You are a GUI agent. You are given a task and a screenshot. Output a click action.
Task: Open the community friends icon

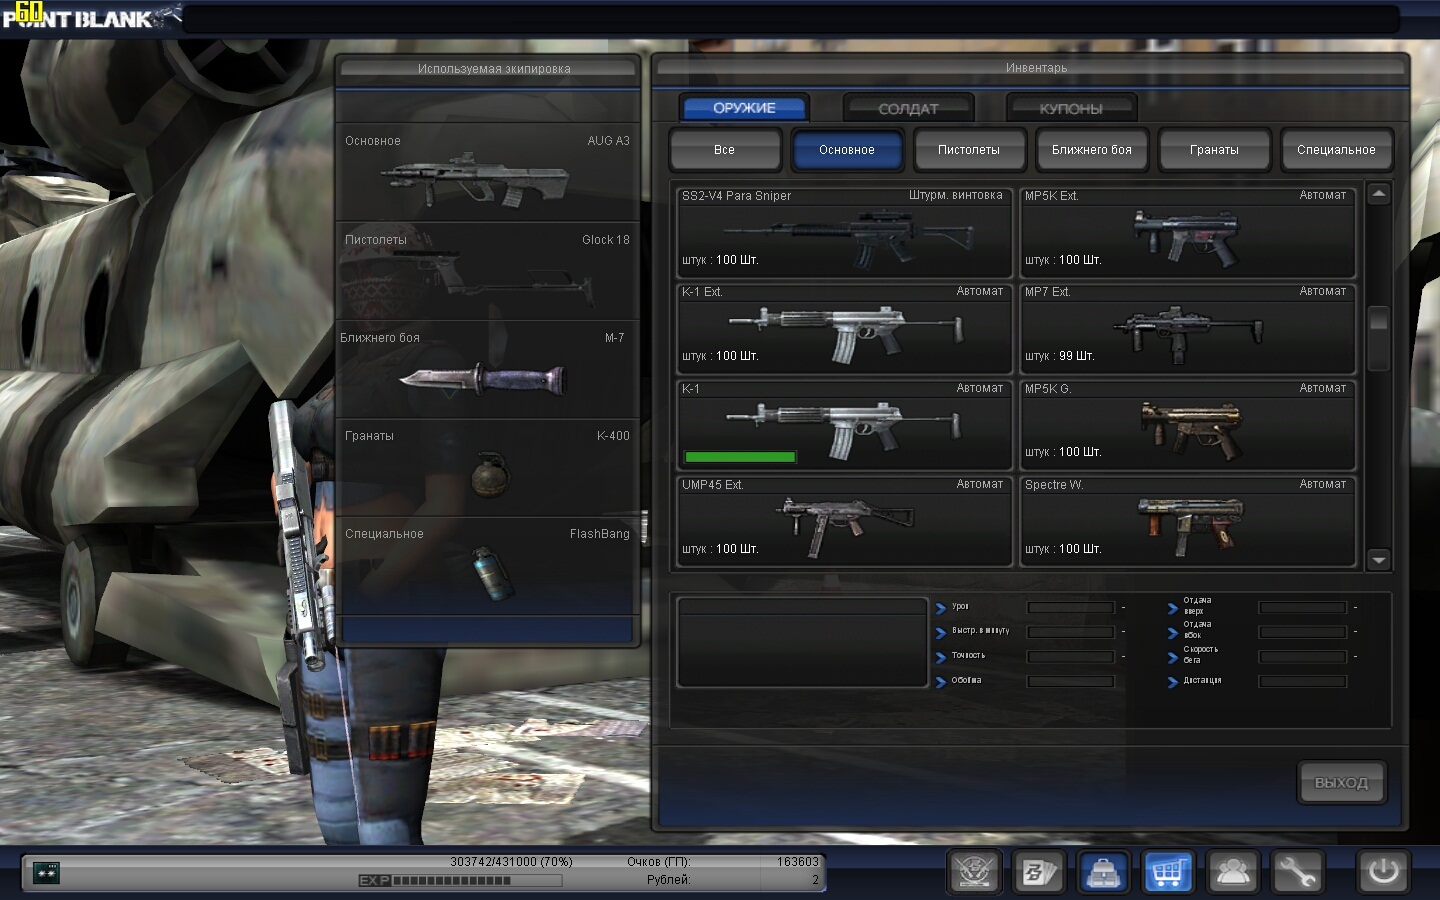tap(1232, 872)
